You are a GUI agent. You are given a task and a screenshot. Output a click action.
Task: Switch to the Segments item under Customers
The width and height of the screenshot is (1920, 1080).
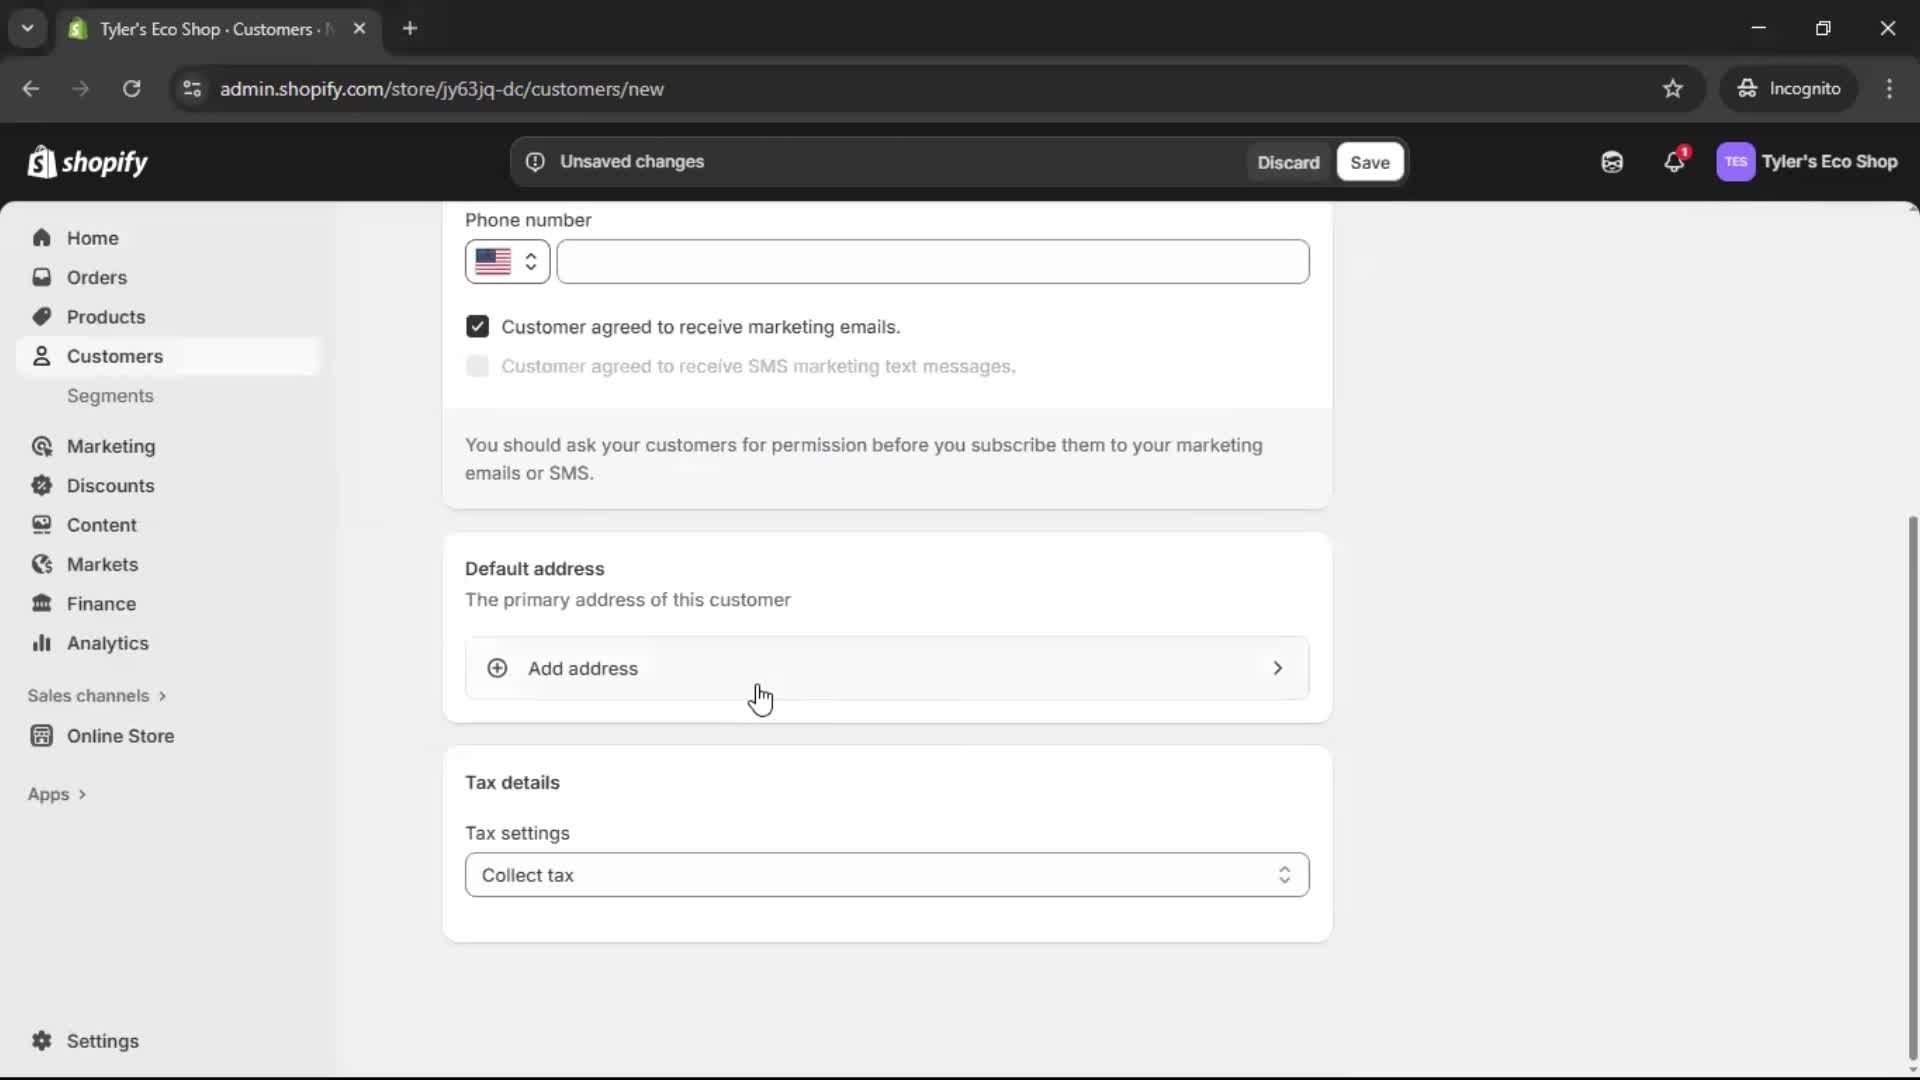(110, 396)
